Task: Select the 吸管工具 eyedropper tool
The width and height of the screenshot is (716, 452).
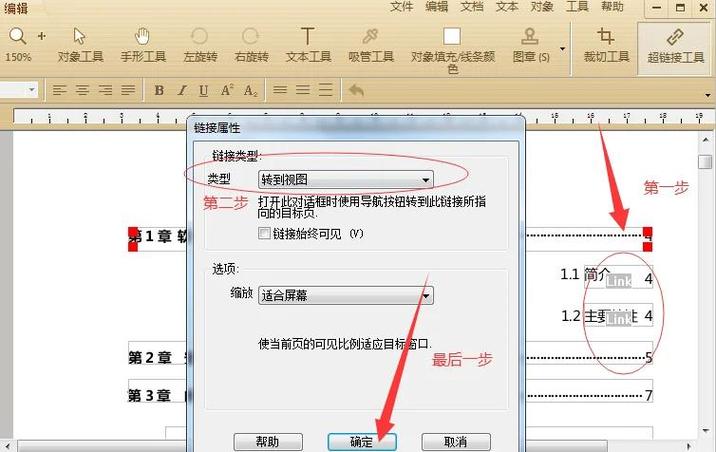Action: 371,45
